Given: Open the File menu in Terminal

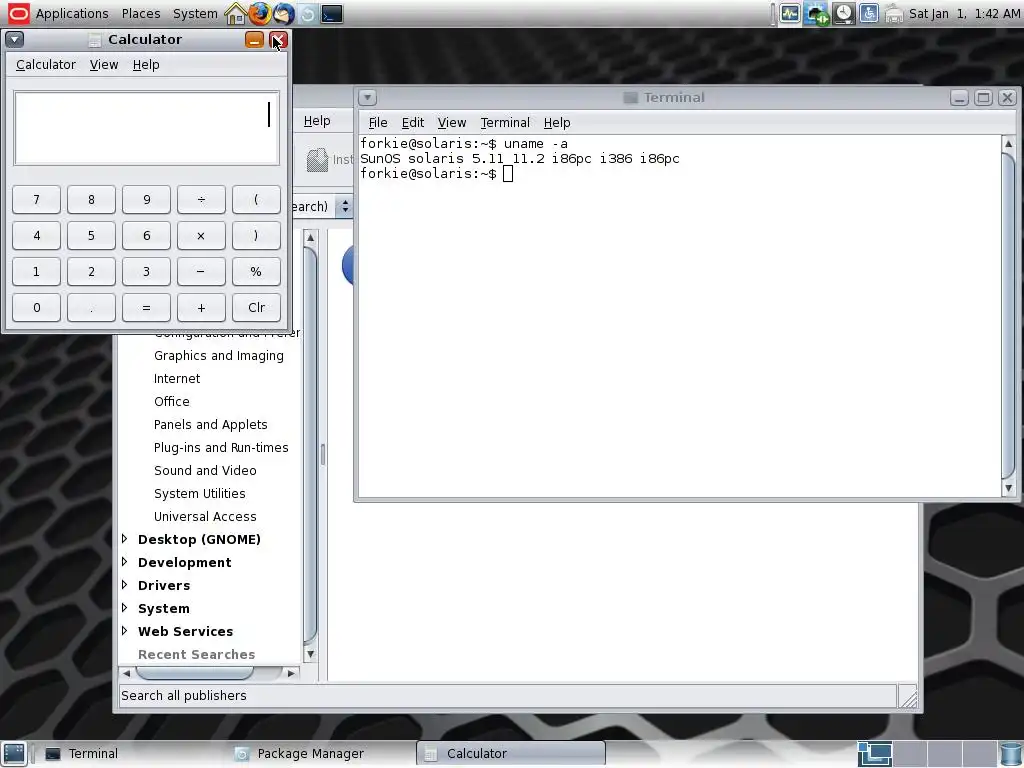Looking at the screenshot, I should (x=377, y=123).
